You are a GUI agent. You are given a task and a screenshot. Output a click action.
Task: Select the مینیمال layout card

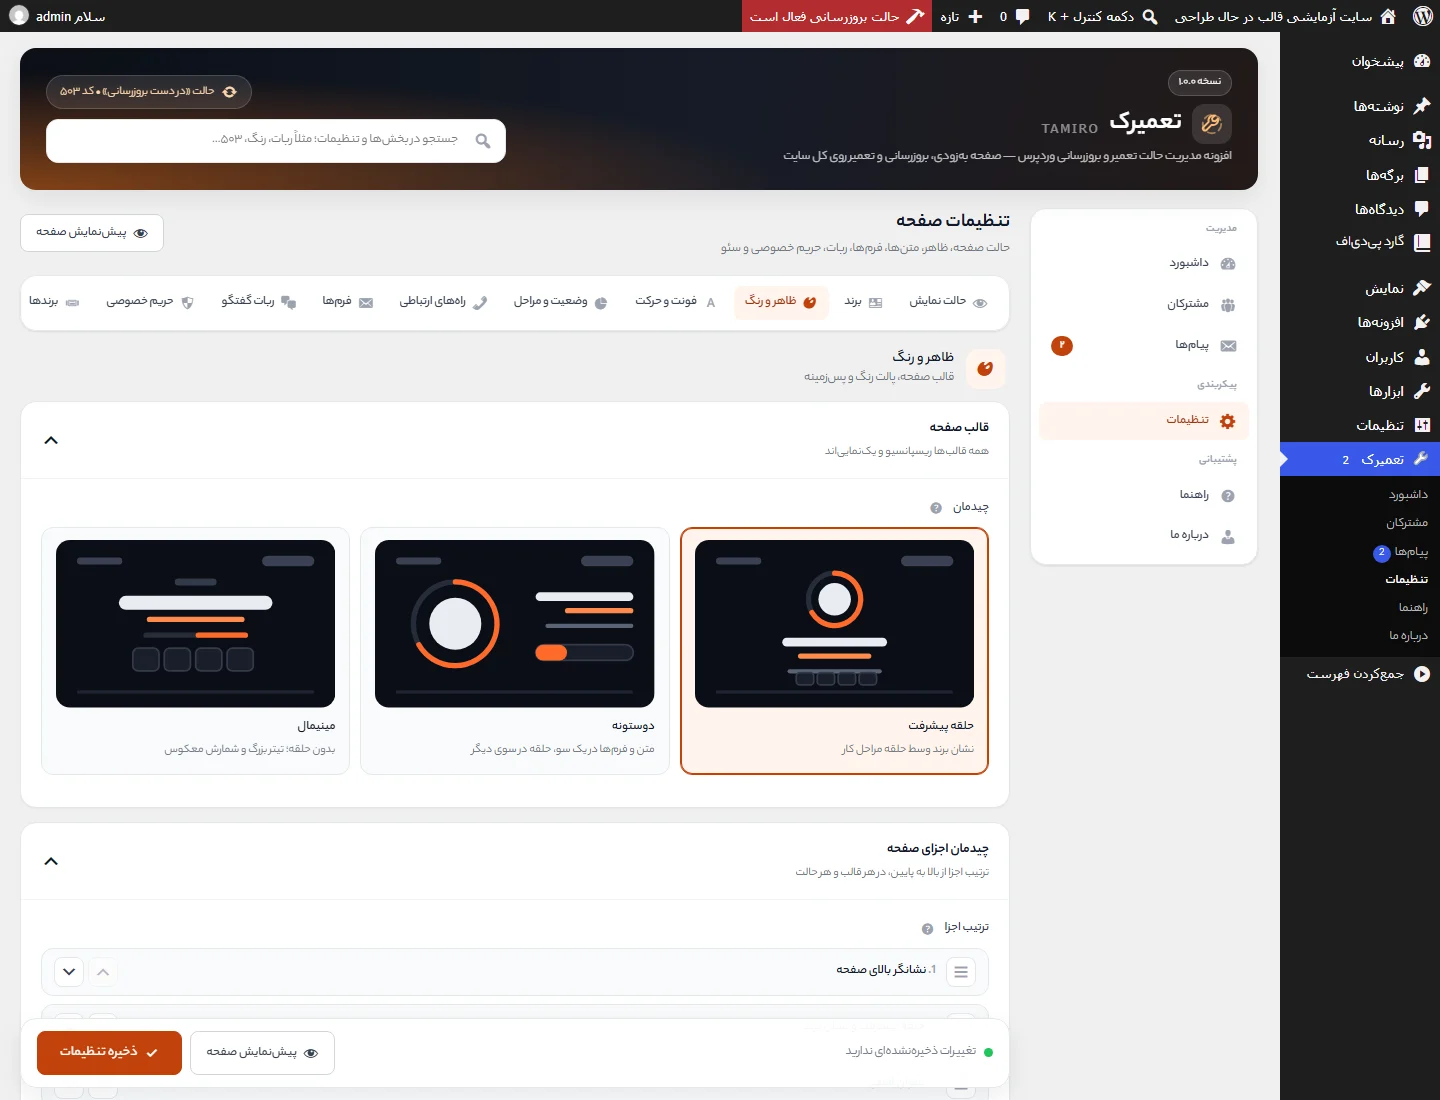tap(195, 651)
